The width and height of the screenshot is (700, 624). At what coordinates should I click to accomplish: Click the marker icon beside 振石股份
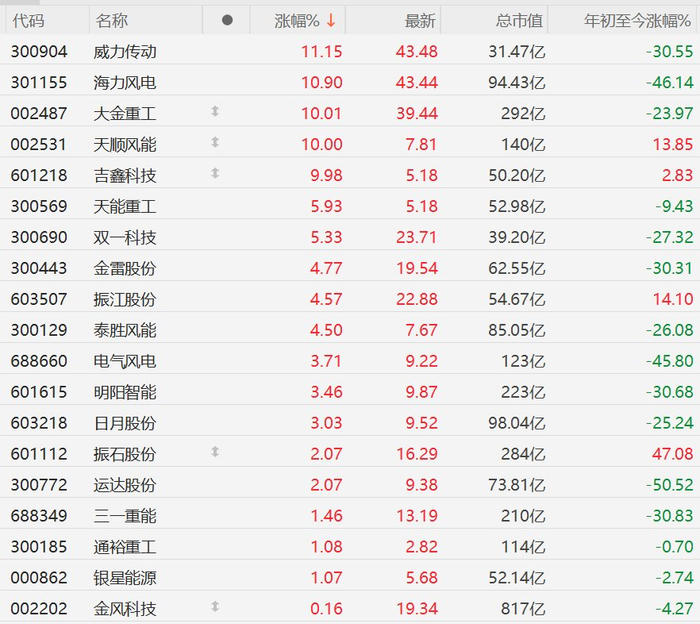click(x=215, y=452)
